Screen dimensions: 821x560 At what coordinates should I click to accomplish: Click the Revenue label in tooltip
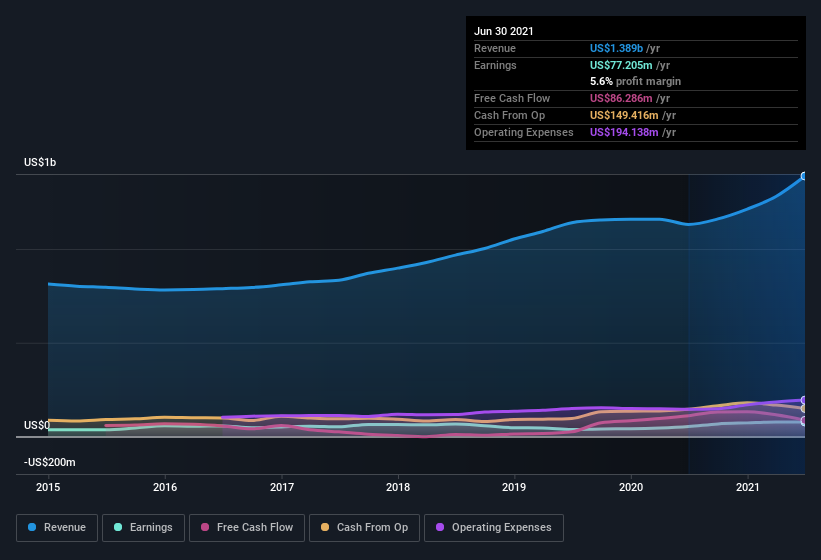pos(495,48)
